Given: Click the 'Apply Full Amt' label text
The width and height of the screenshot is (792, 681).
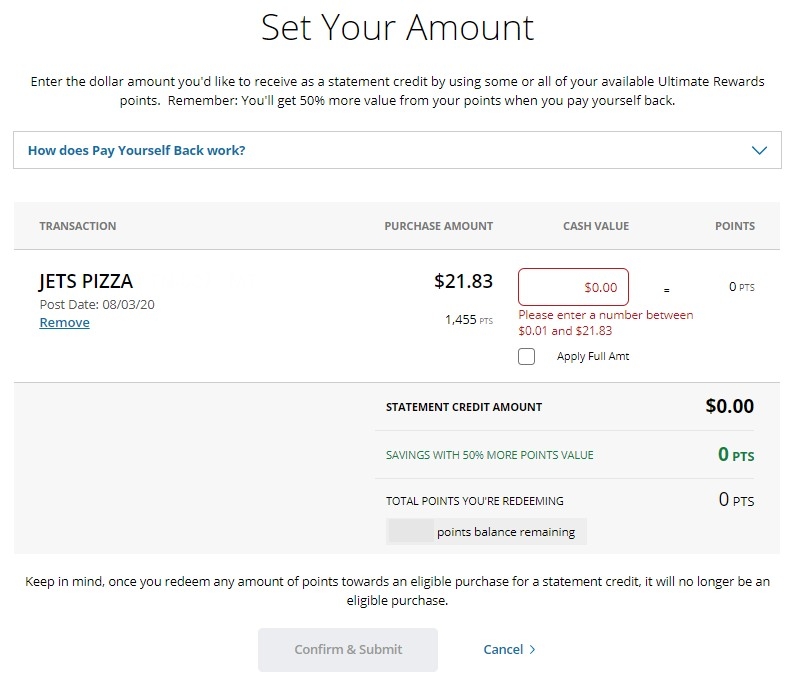Looking at the screenshot, I should [593, 357].
